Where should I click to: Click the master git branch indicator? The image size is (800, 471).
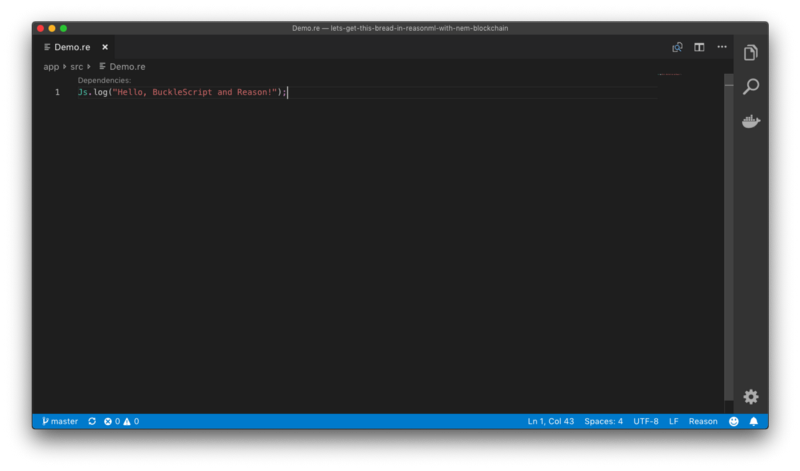[60, 421]
